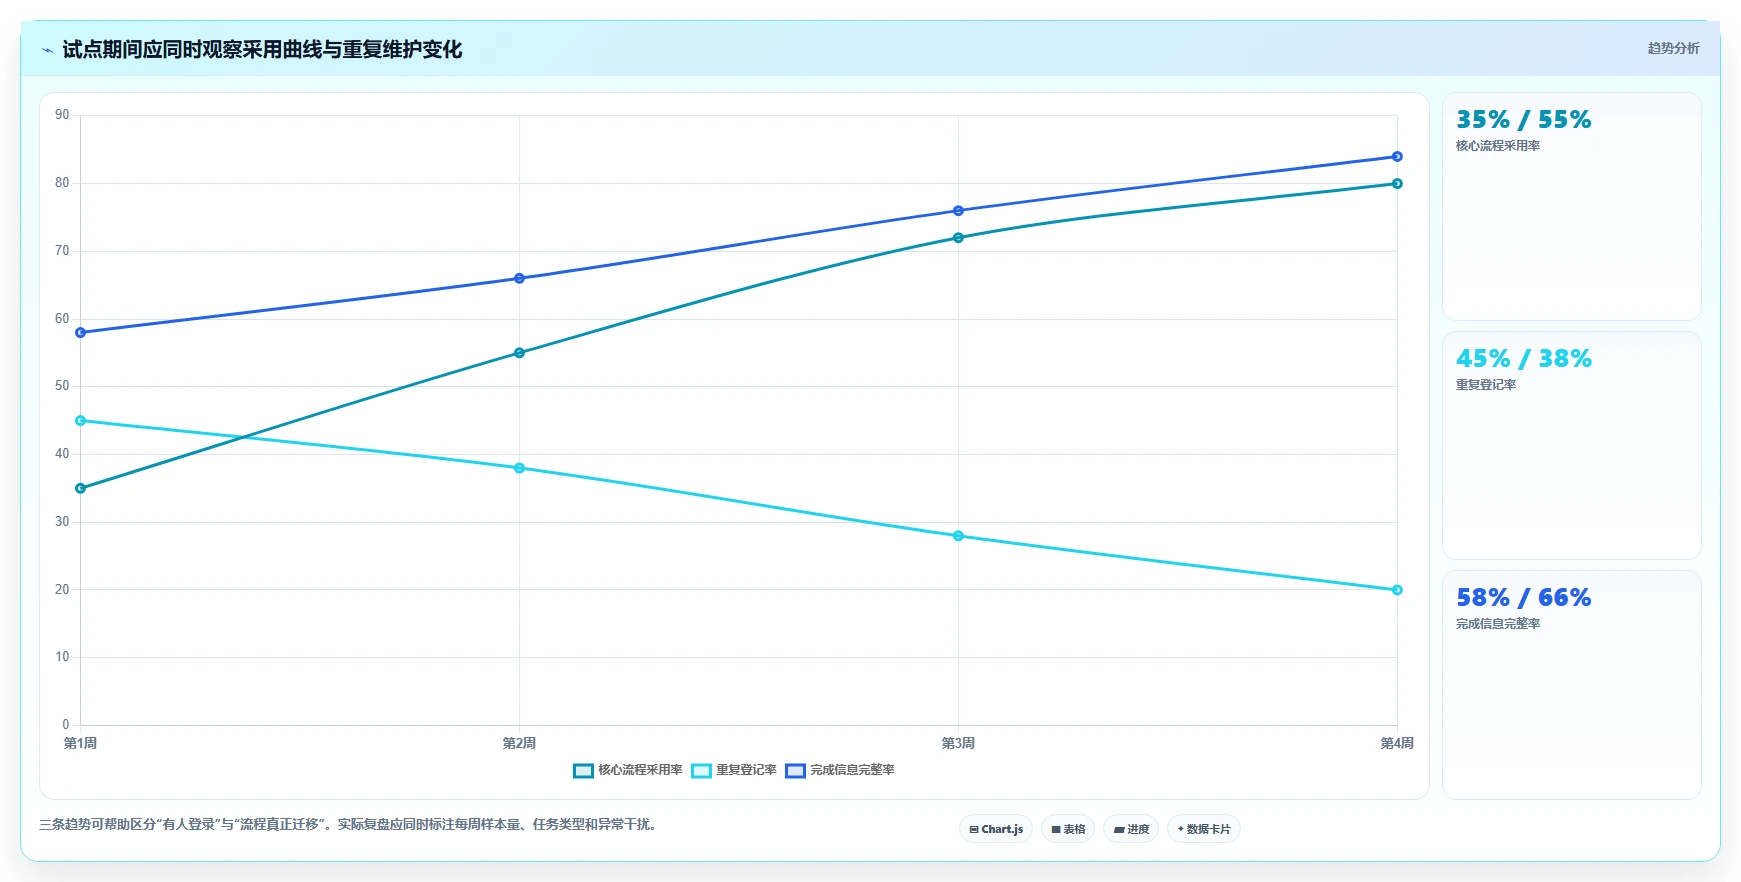Click 重复登记率 data point at 第2周
This screenshot has width=1741, height=882.
pyautogui.click(x=519, y=468)
